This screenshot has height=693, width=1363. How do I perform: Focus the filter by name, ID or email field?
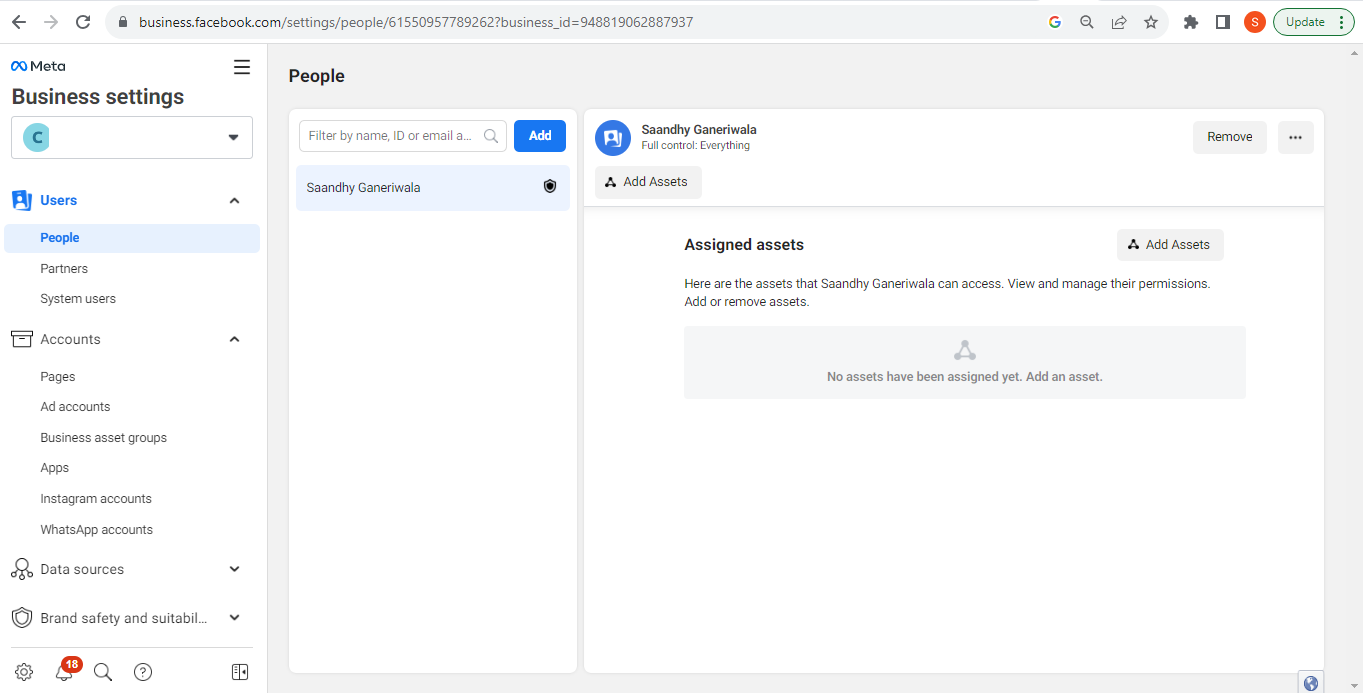coord(403,136)
